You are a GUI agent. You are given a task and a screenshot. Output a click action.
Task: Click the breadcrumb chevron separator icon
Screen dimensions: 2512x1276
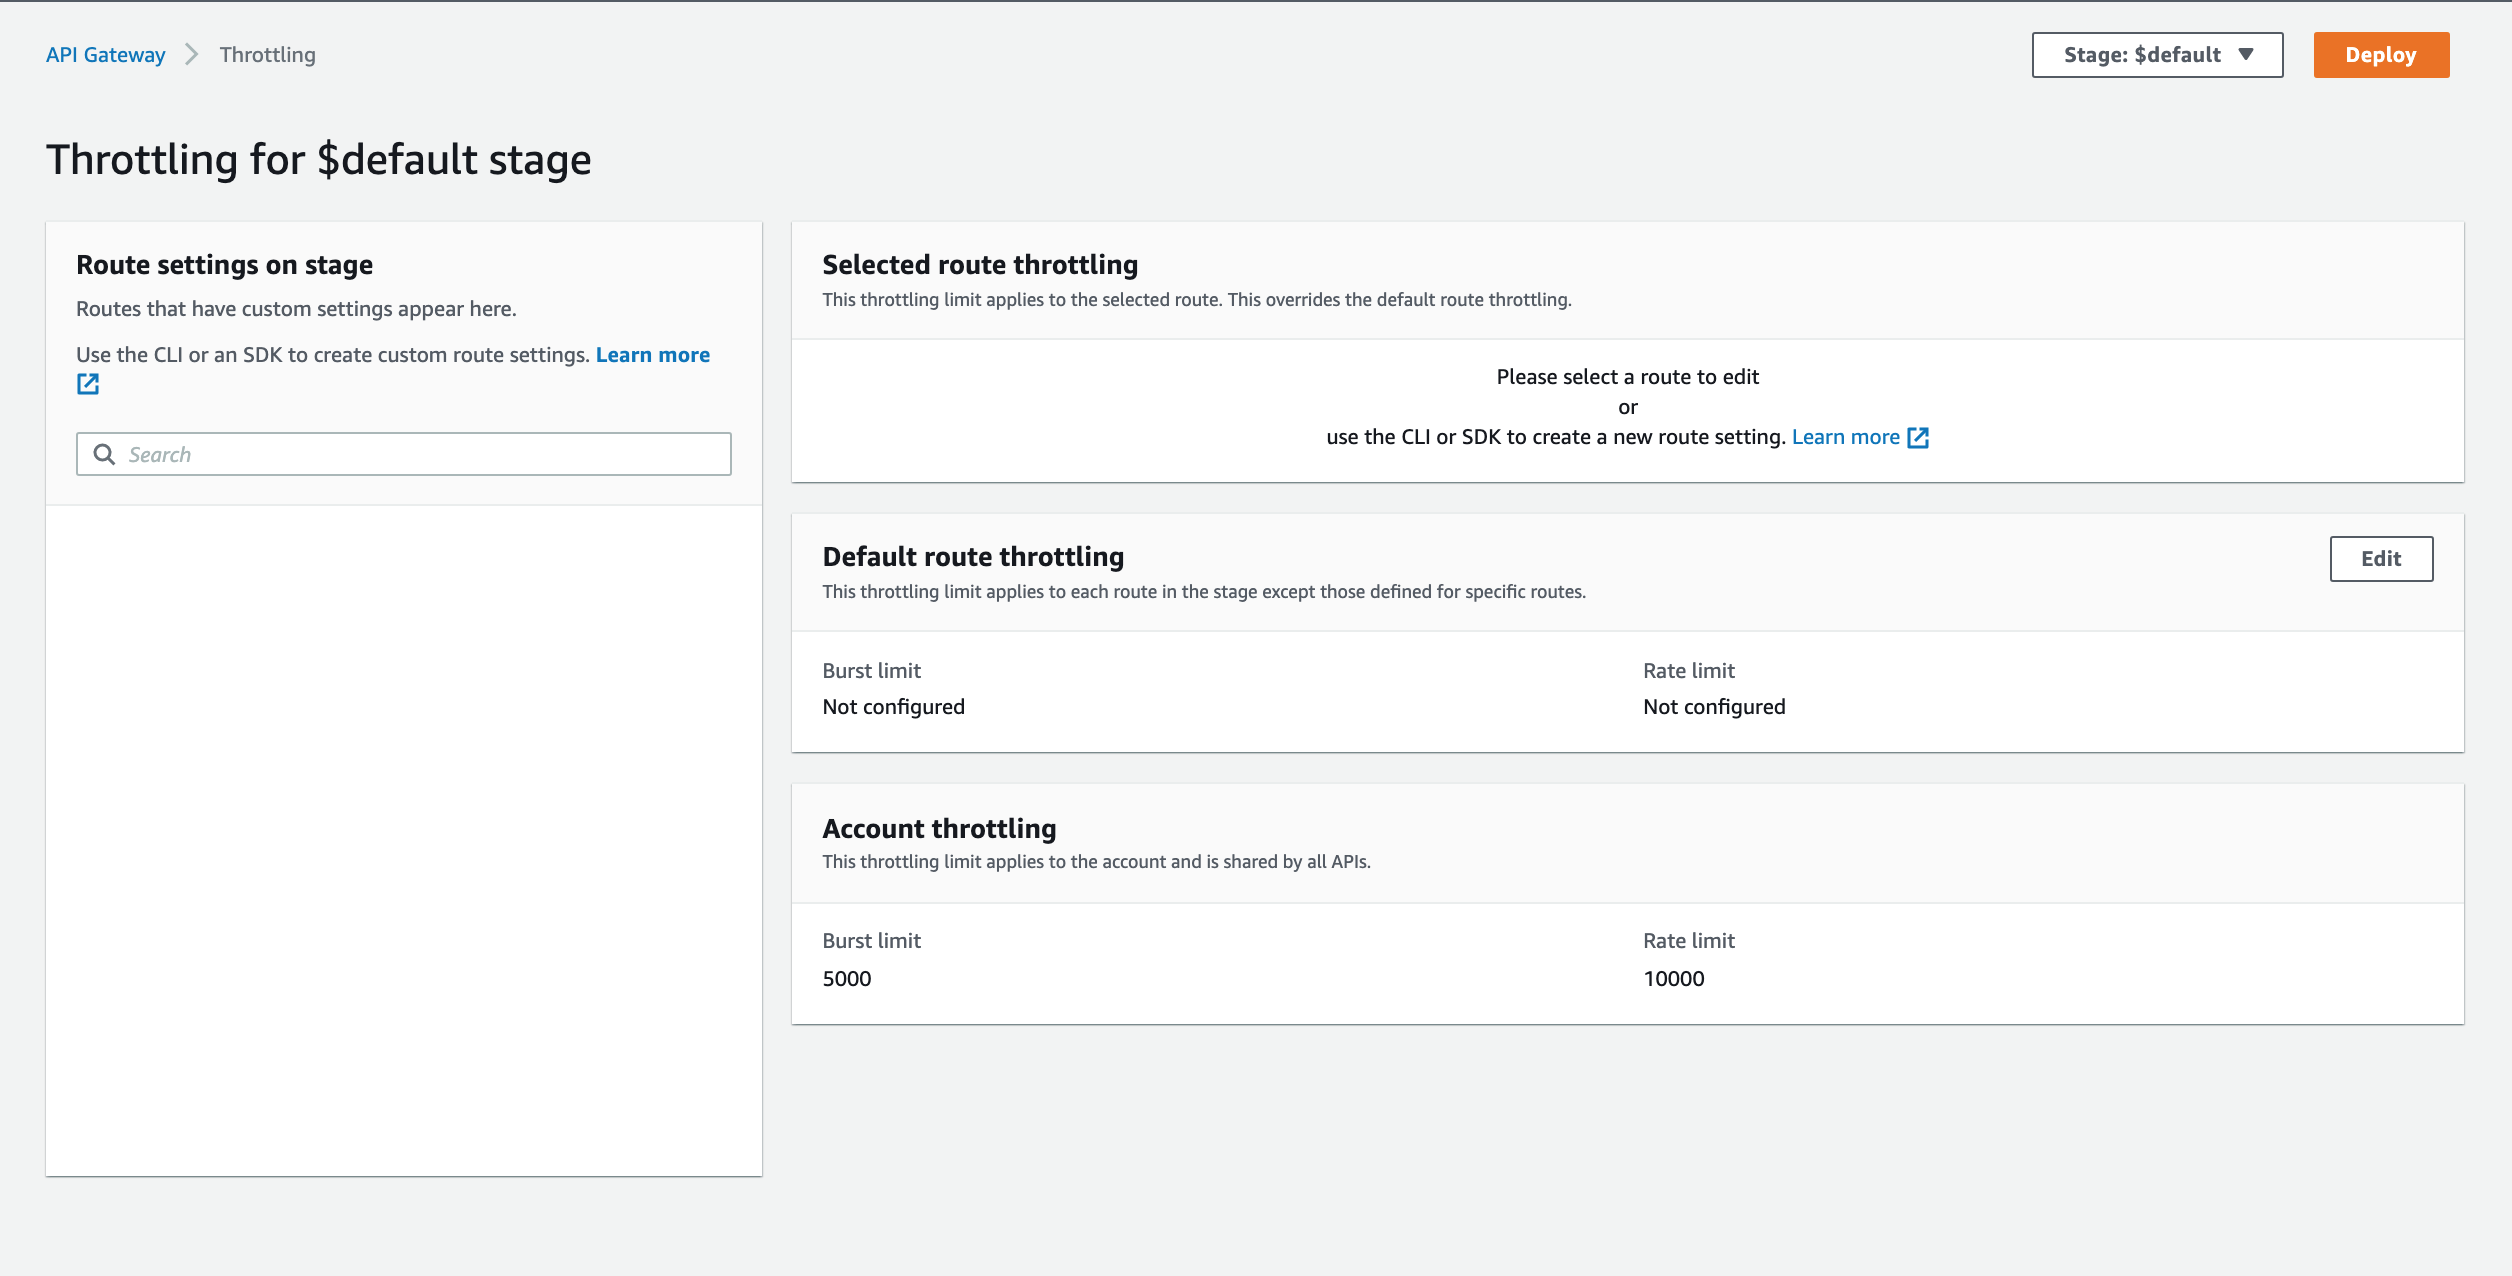192,55
